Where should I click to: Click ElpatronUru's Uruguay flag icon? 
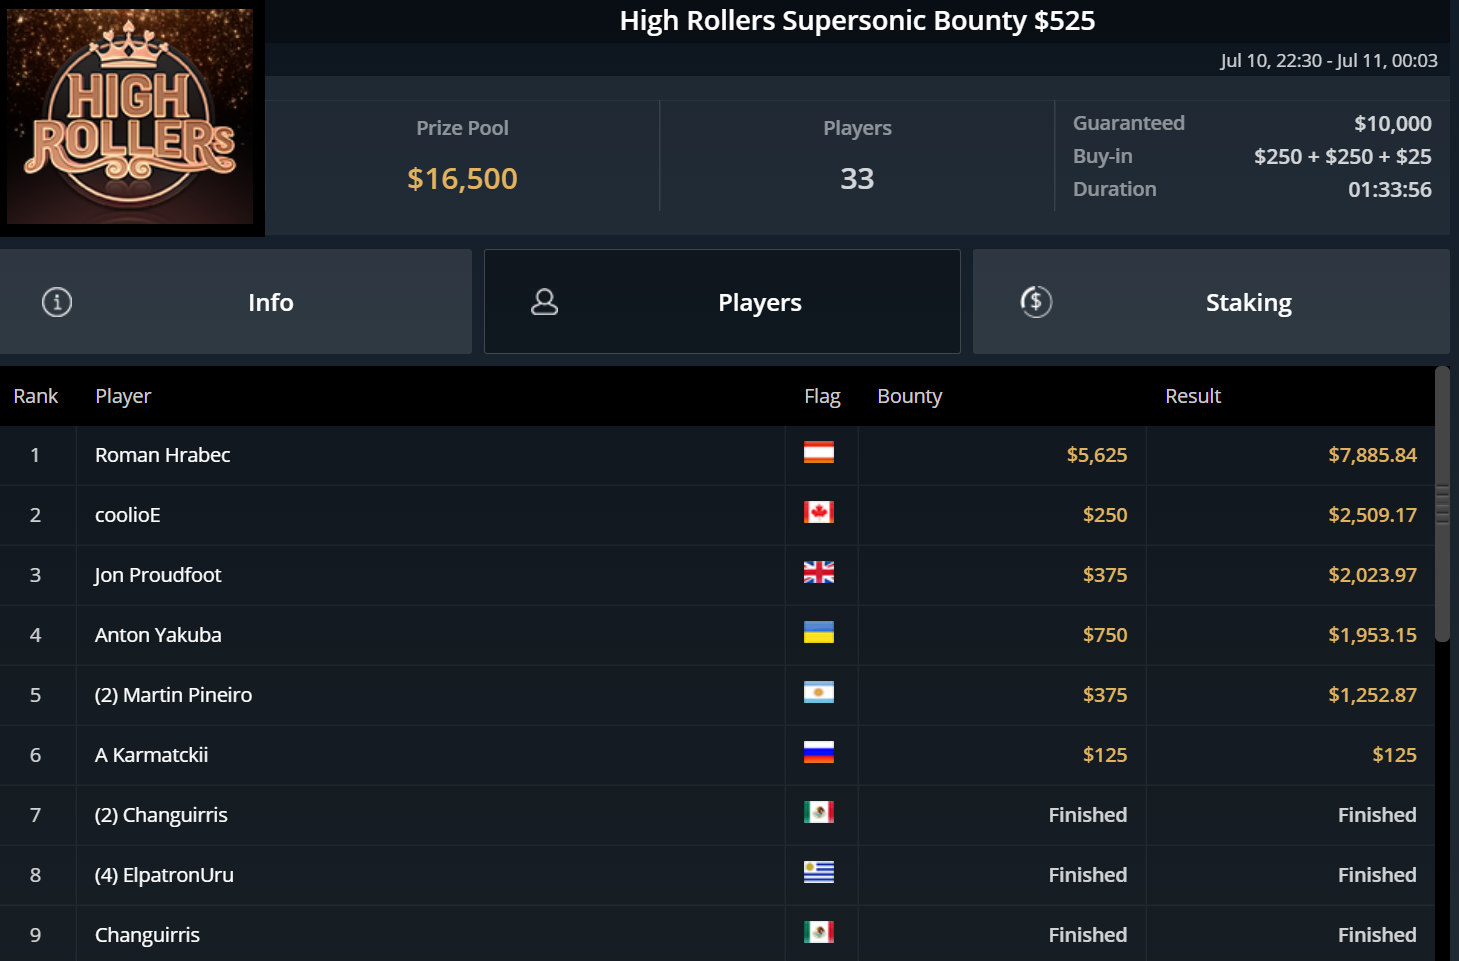(818, 873)
